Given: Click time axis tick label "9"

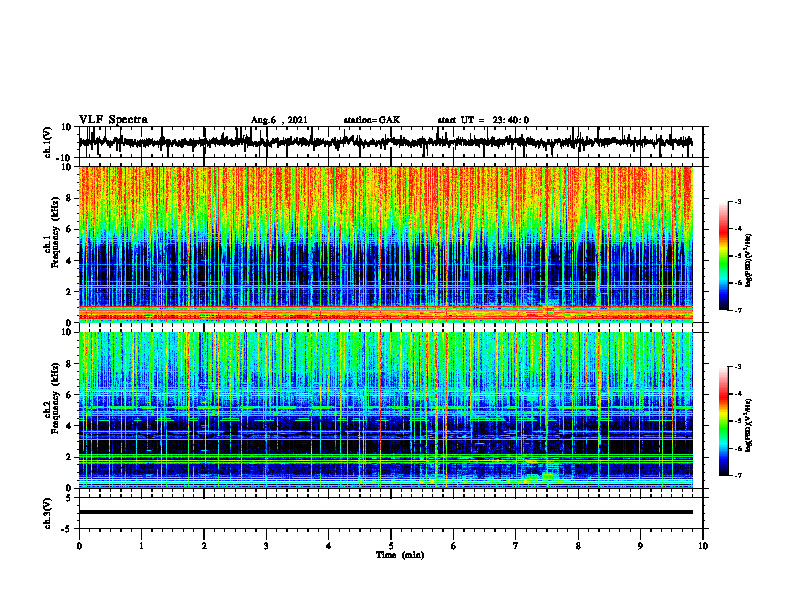Looking at the screenshot, I should click(x=640, y=546).
